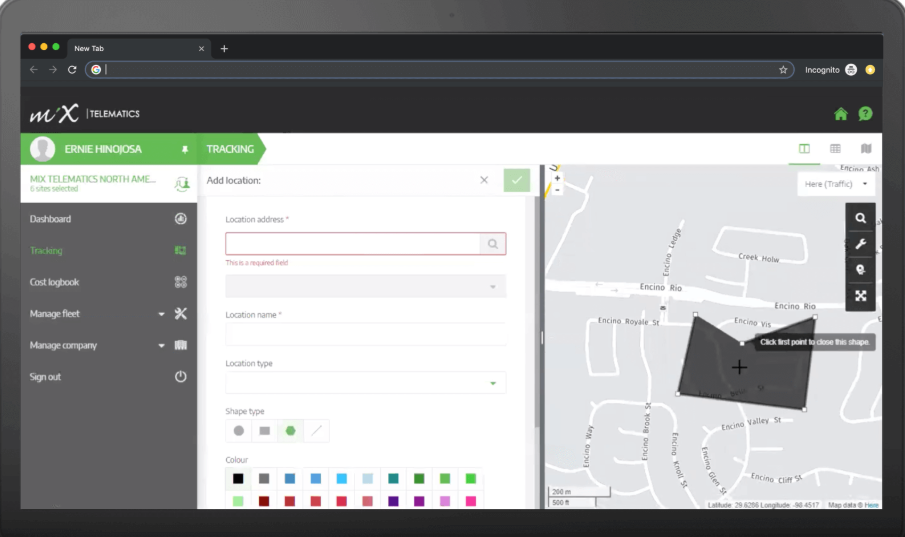Viewport: 905px width, 537px height.
Task: Pick the hot pink colour swatch
Action: (x=471, y=501)
